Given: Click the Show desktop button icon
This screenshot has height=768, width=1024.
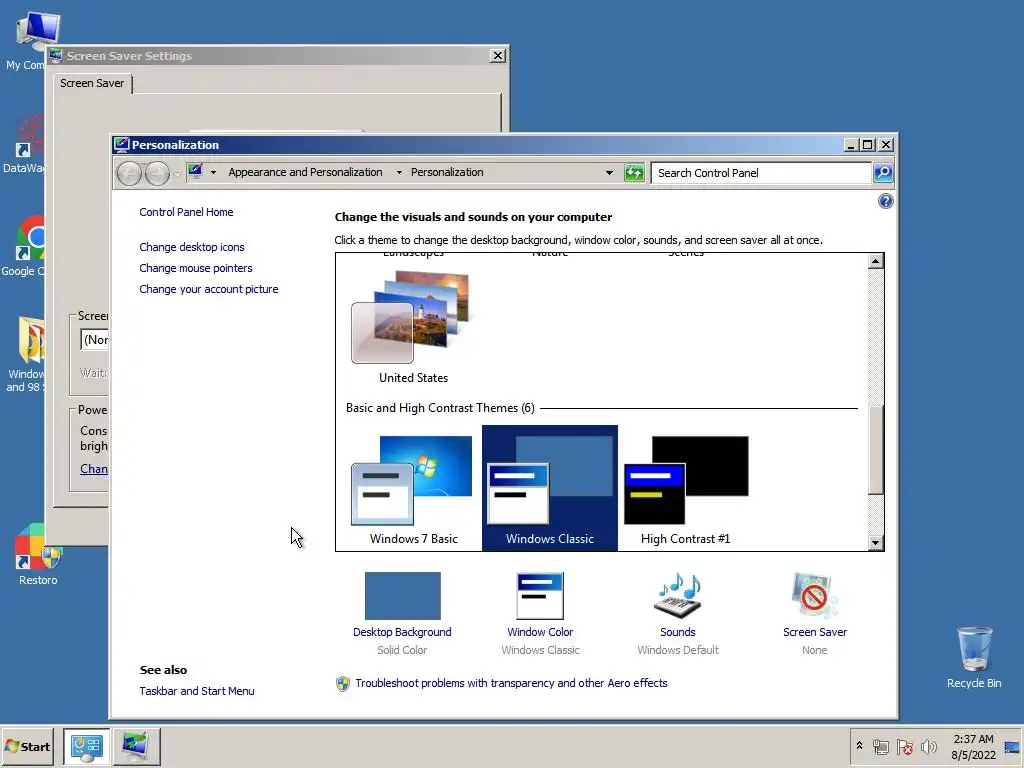Looking at the screenshot, I should tap(1012, 746).
